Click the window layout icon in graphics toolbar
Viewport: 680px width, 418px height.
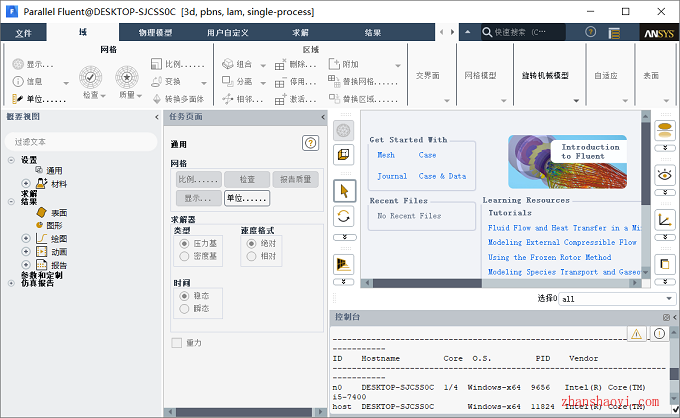(x=344, y=155)
